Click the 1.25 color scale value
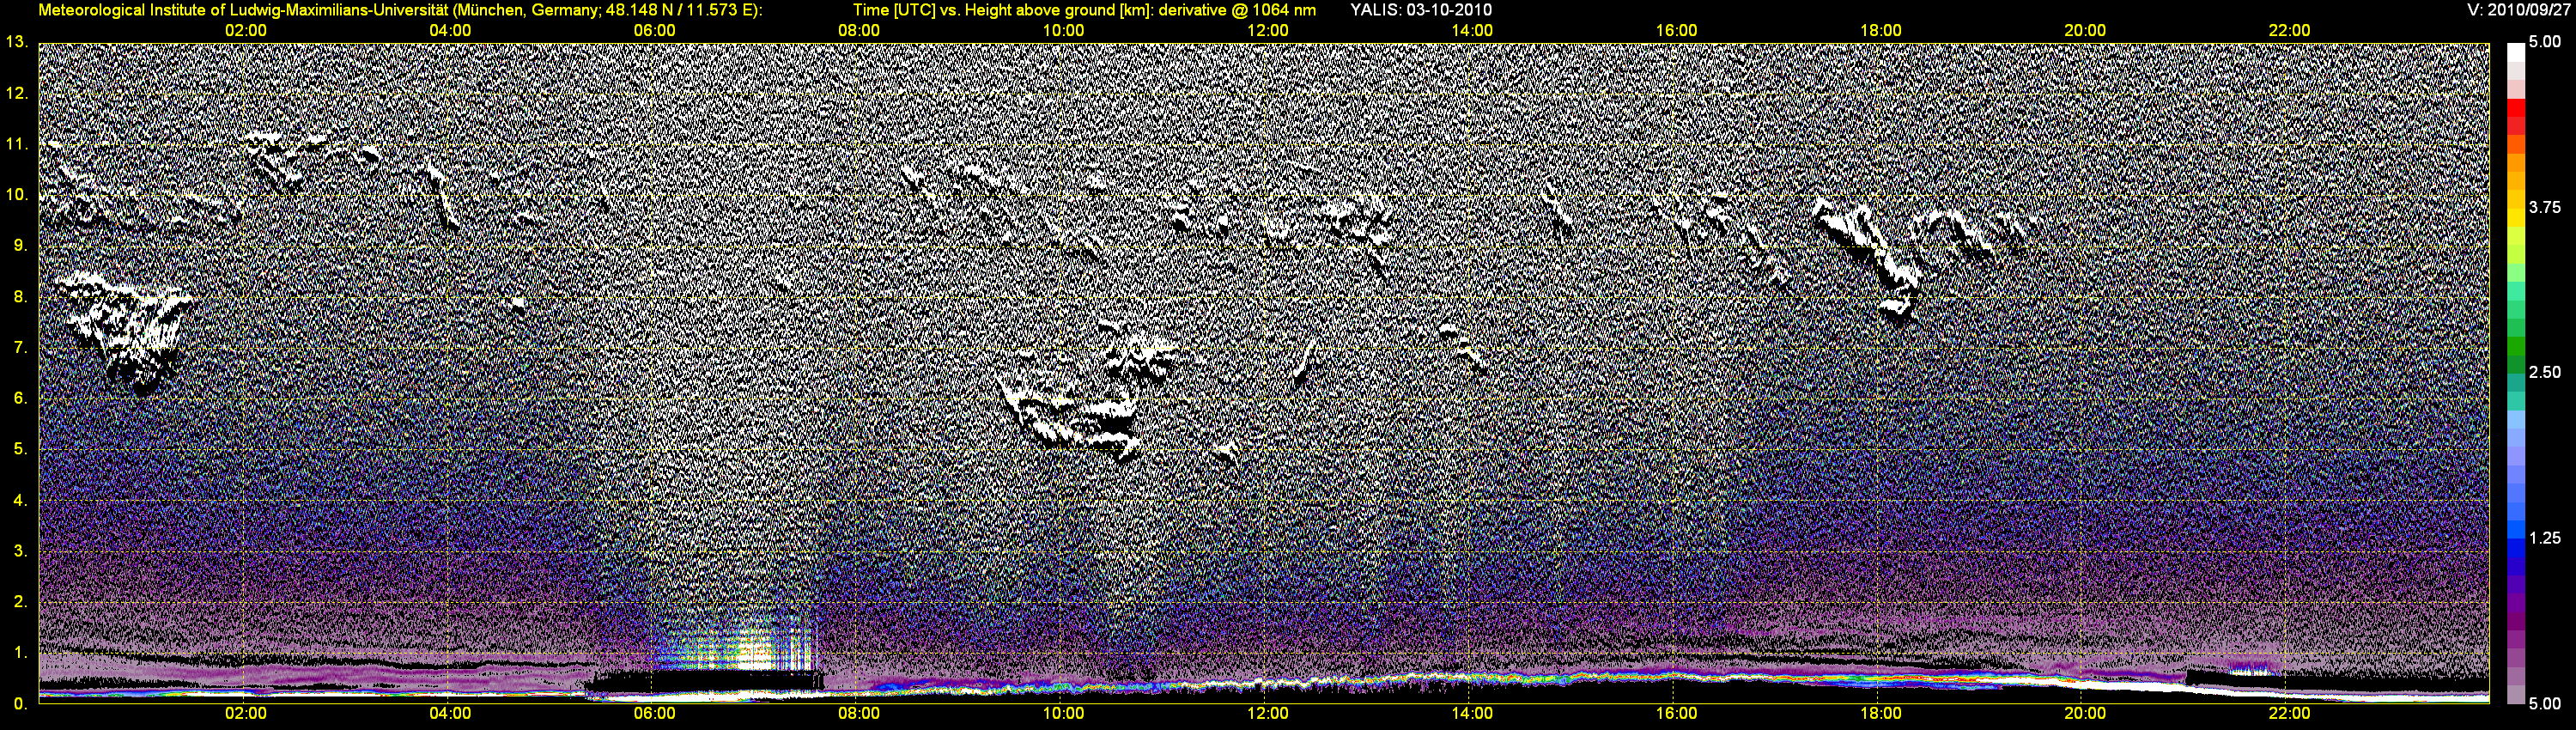The image size is (2576, 730). point(2545,538)
